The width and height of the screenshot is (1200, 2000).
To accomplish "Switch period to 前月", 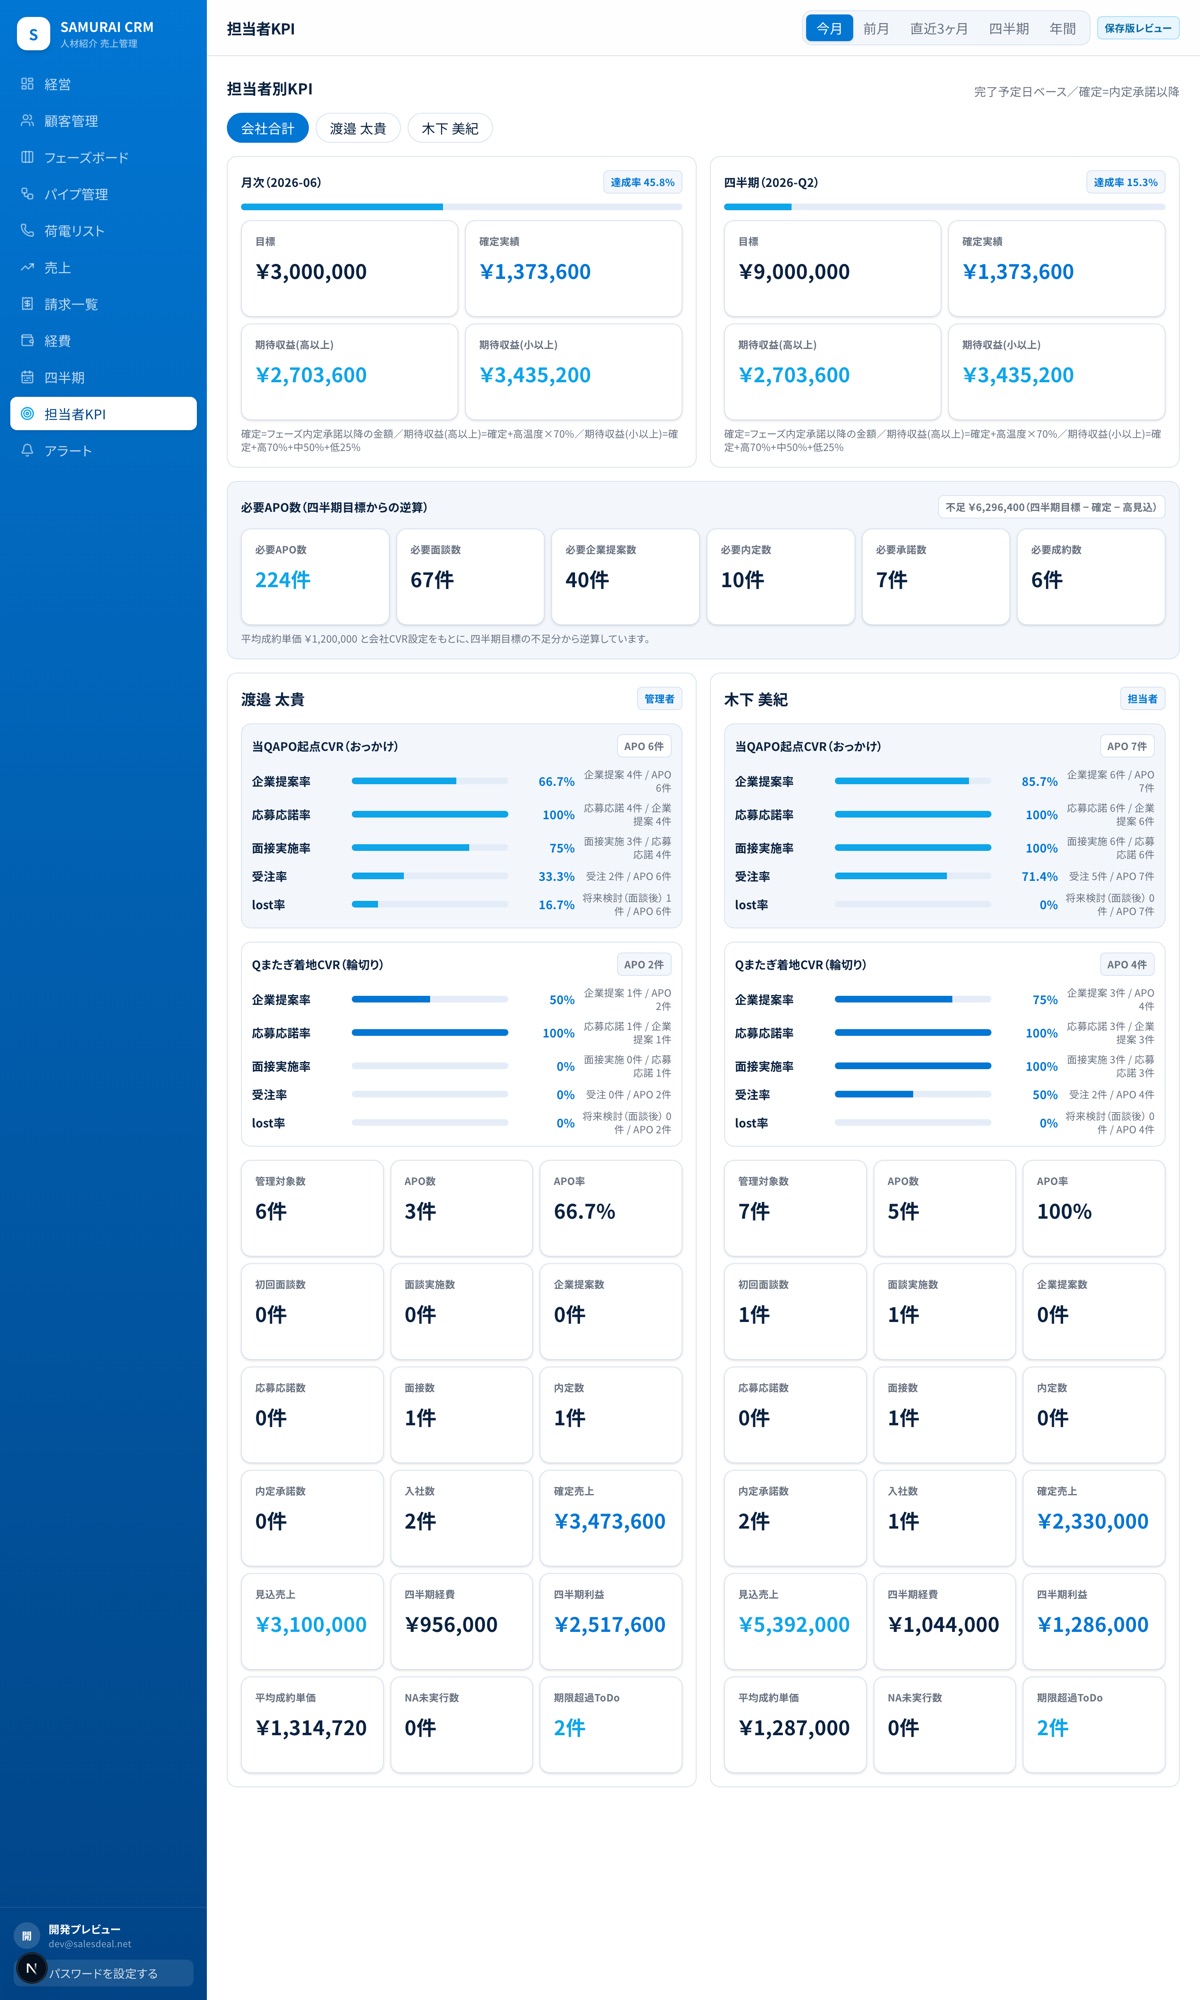I will [x=876, y=28].
